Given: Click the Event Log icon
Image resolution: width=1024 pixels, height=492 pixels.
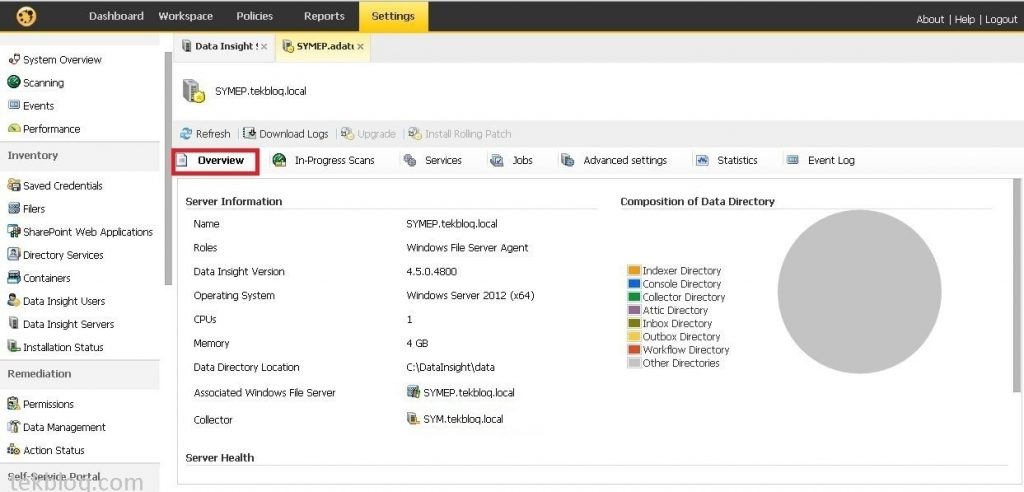Looking at the screenshot, I should [x=793, y=159].
